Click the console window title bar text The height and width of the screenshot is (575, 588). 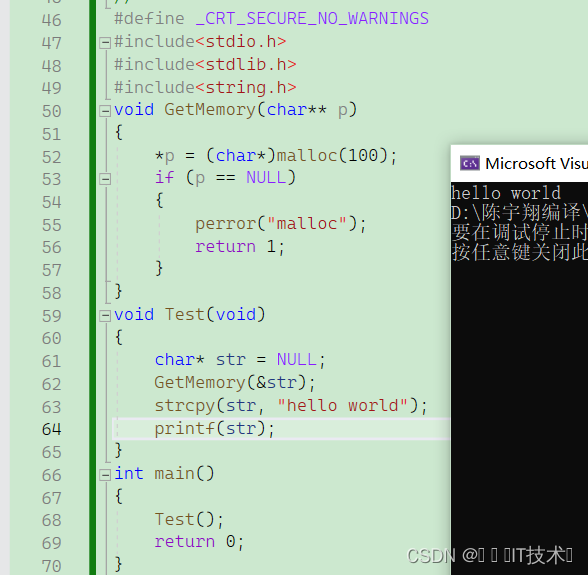(537, 164)
